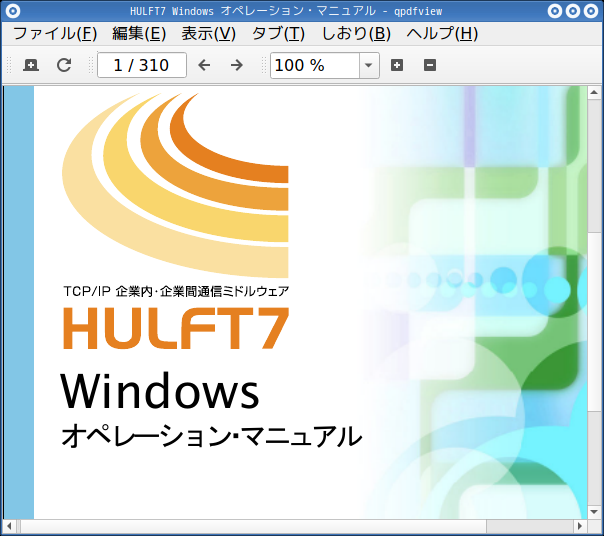Screen dimensions: 604x536
Task: Open the ファイル(F) menu
Action: click(55, 34)
